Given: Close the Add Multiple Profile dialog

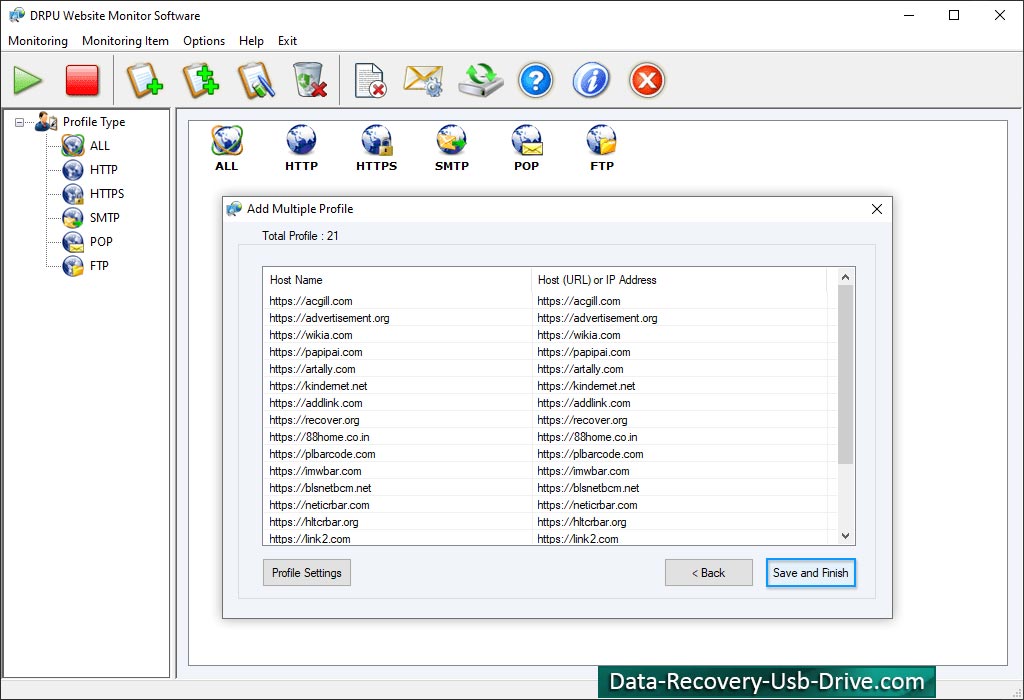Looking at the screenshot, I should click(x=876, y=209).
